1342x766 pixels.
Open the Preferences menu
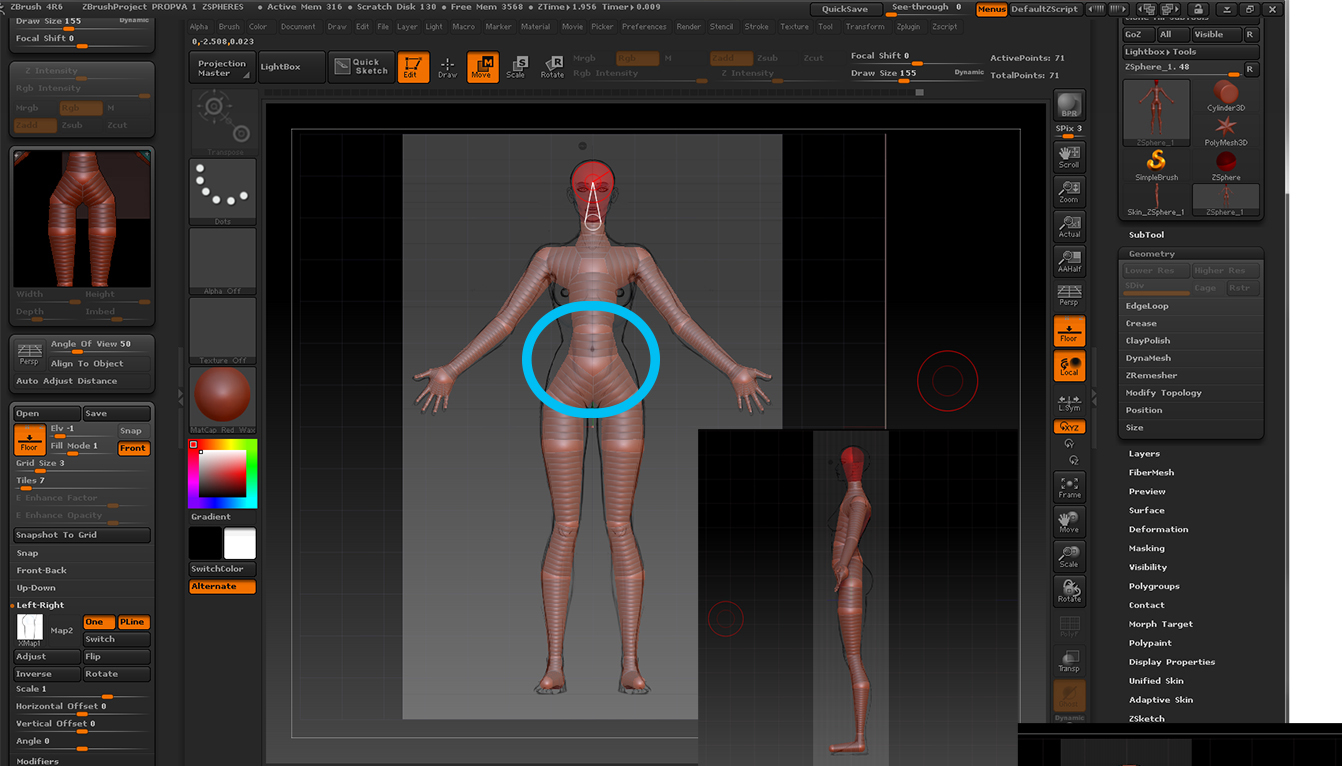click(643, 27)
